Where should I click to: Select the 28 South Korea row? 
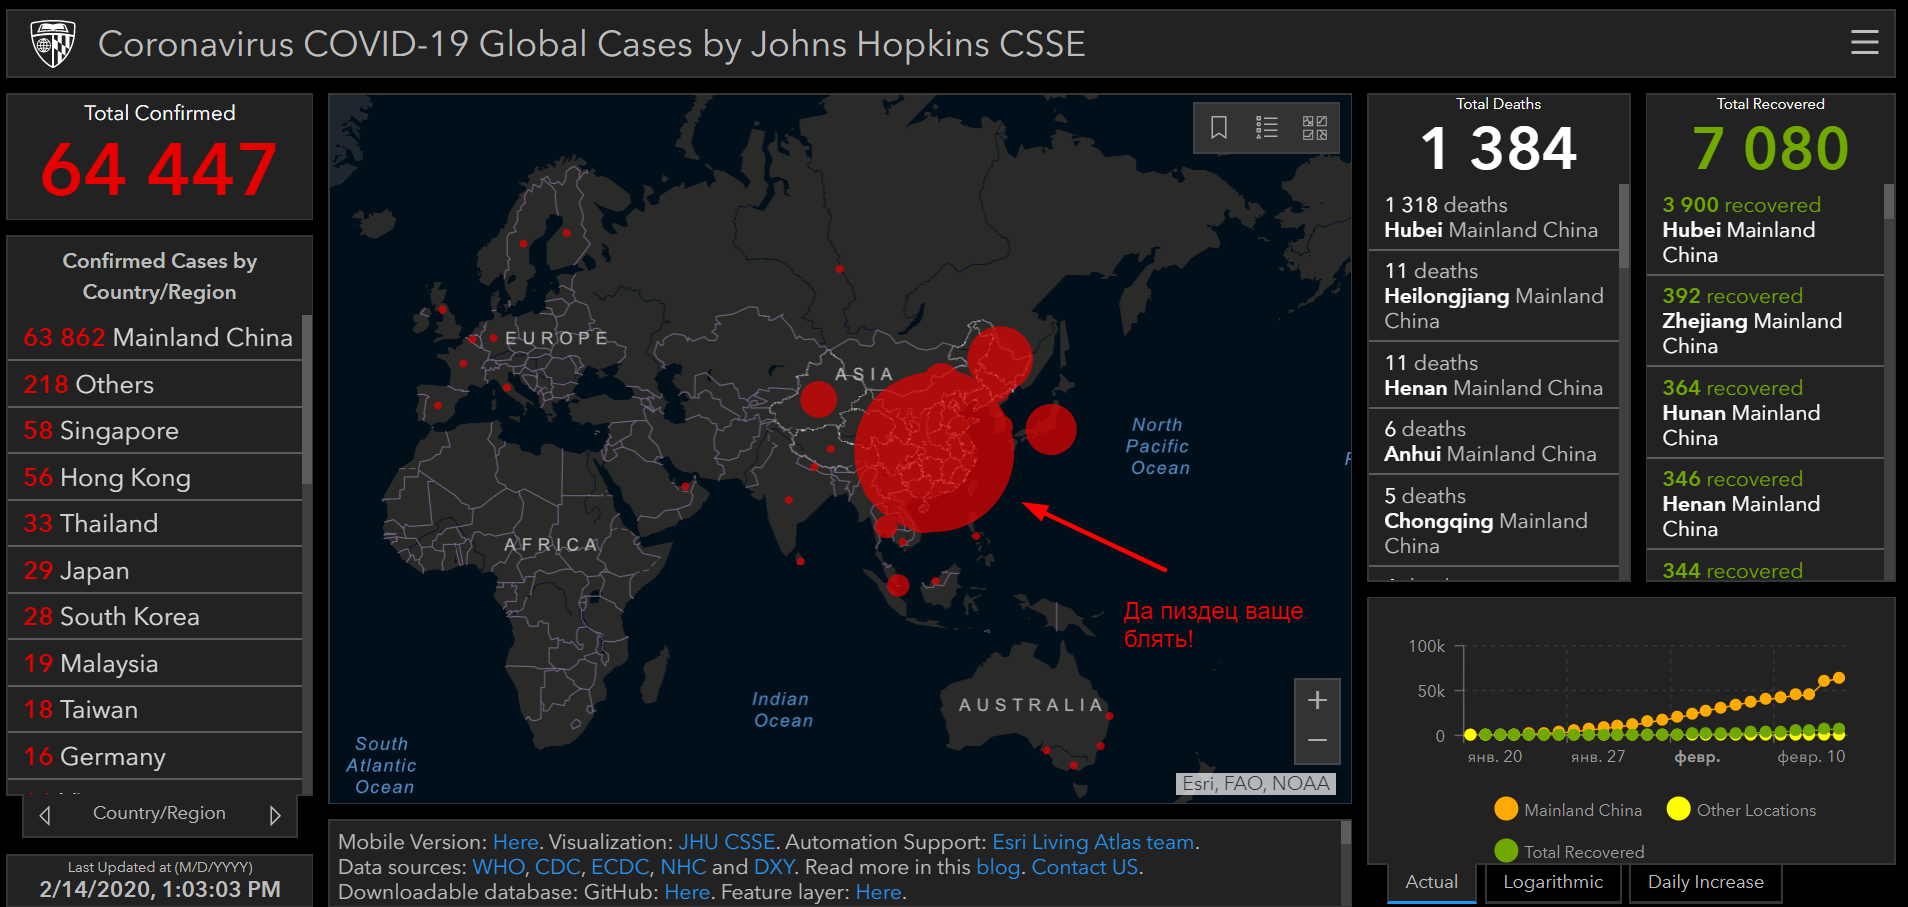coord(155,616)
